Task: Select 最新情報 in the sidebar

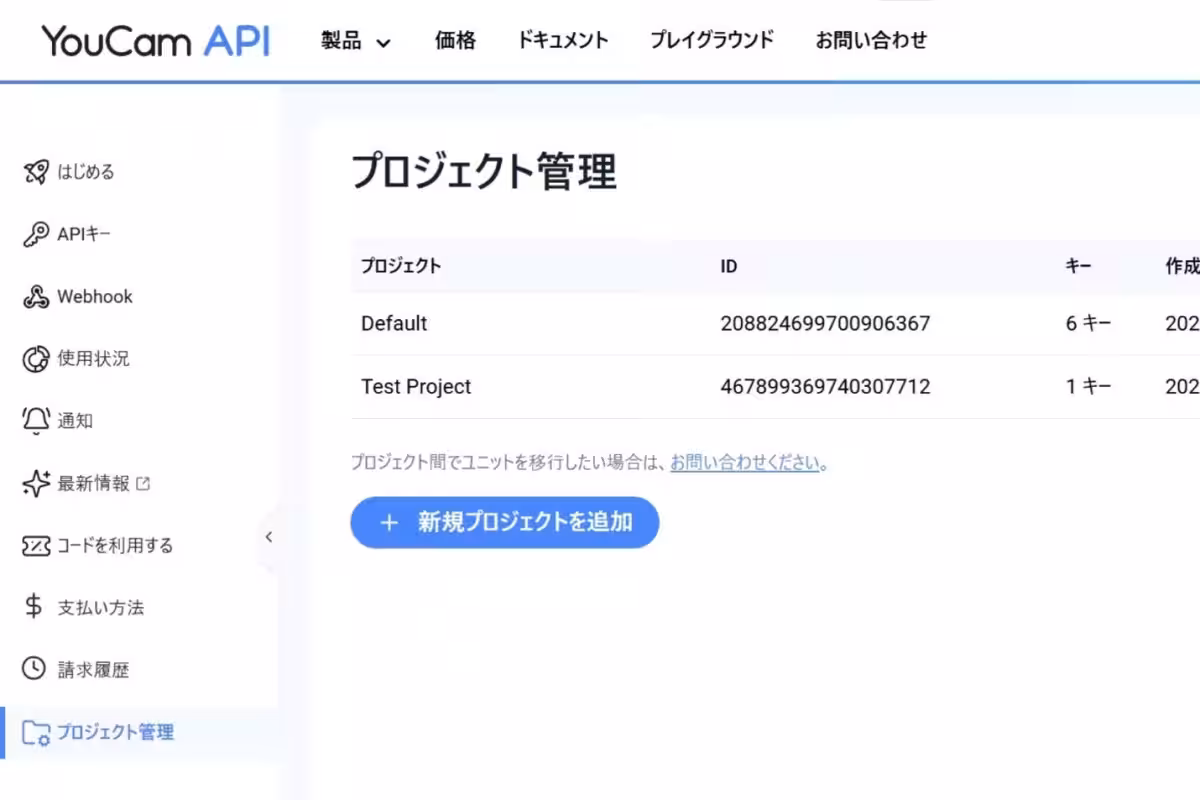Action: coord(93,484)
